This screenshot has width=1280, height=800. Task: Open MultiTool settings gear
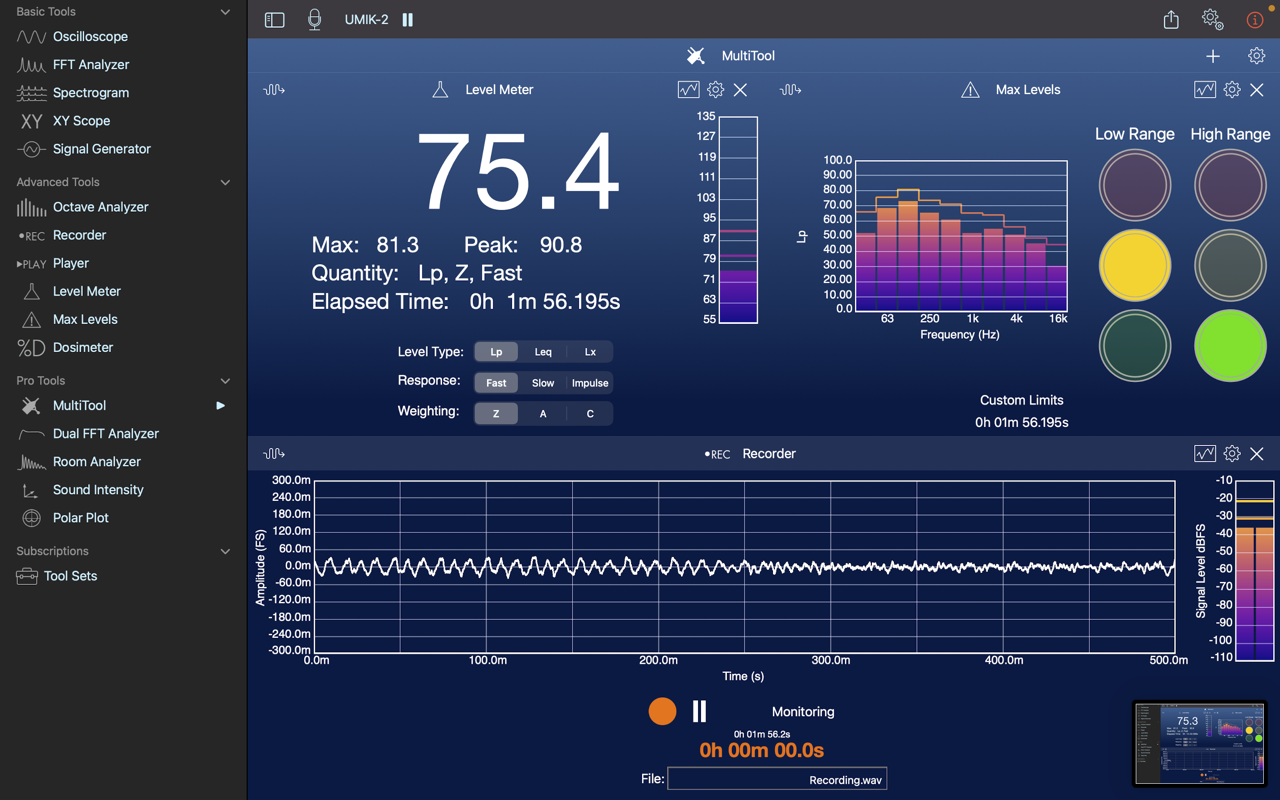click(x=1256, y=56)
